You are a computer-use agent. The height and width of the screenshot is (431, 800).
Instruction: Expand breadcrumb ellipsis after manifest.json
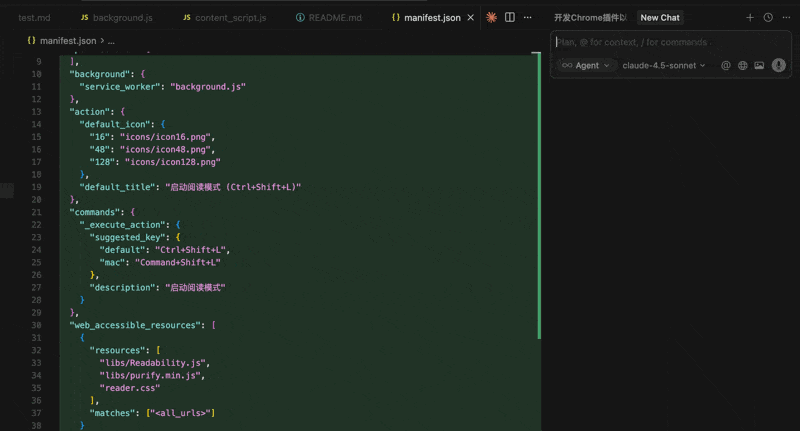111,41
